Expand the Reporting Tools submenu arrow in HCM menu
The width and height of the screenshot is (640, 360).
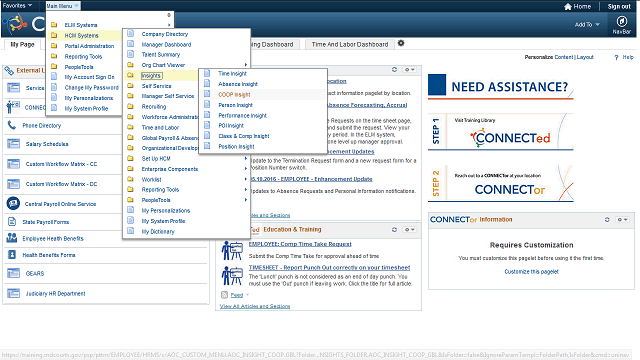click(x=246, y=189)
